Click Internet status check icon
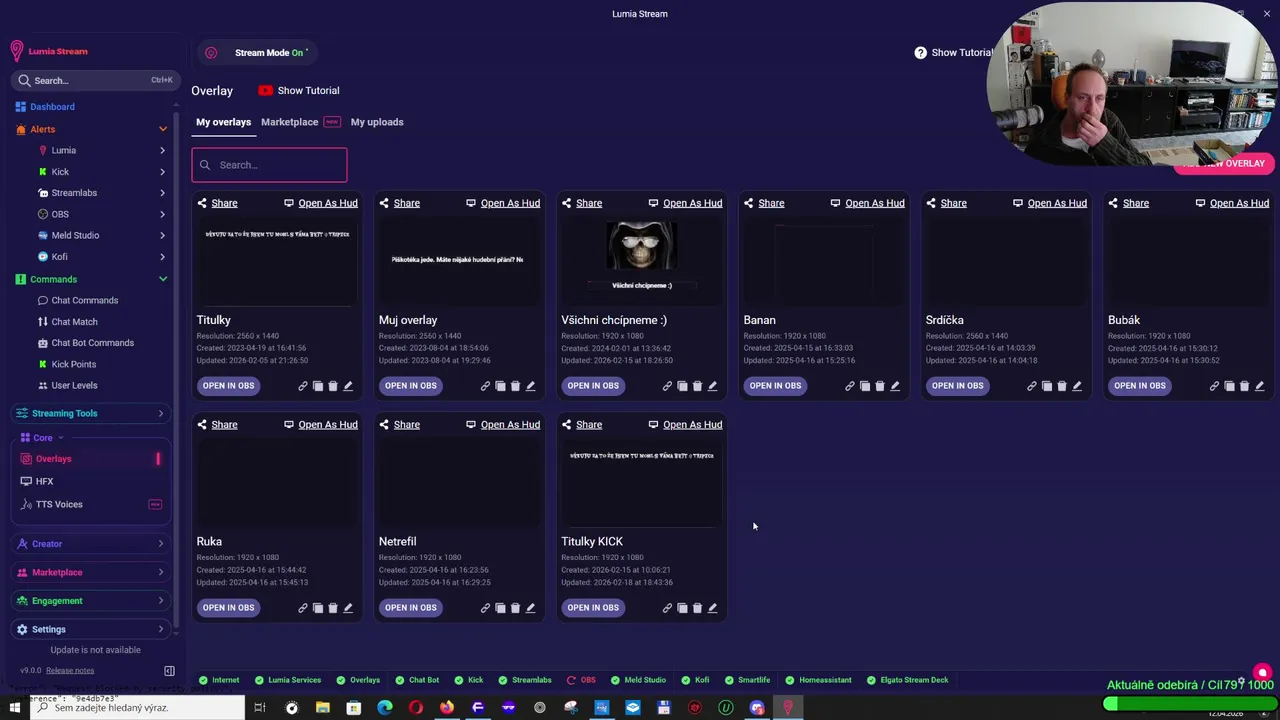 point(203,680)
